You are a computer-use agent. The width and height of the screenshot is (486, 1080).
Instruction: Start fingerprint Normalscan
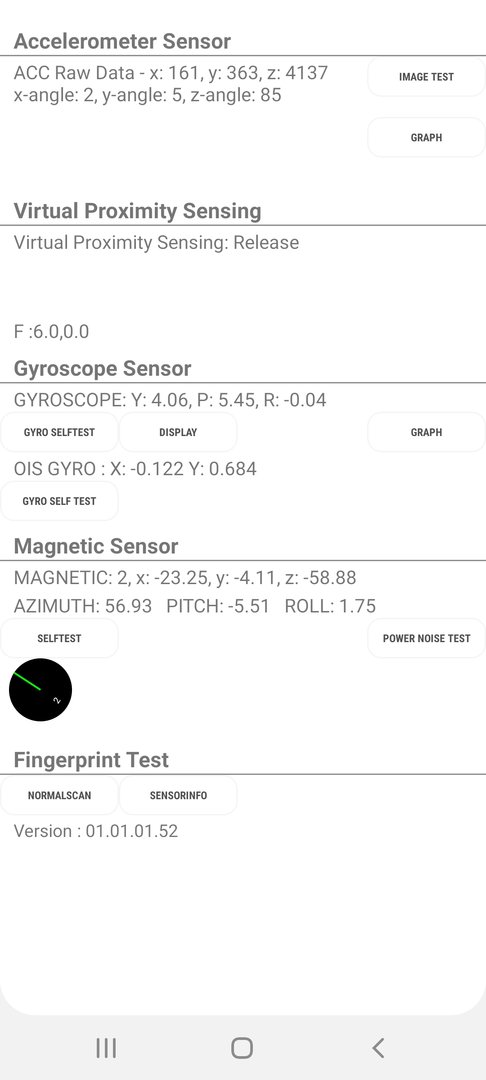click(x=59, y=796)
